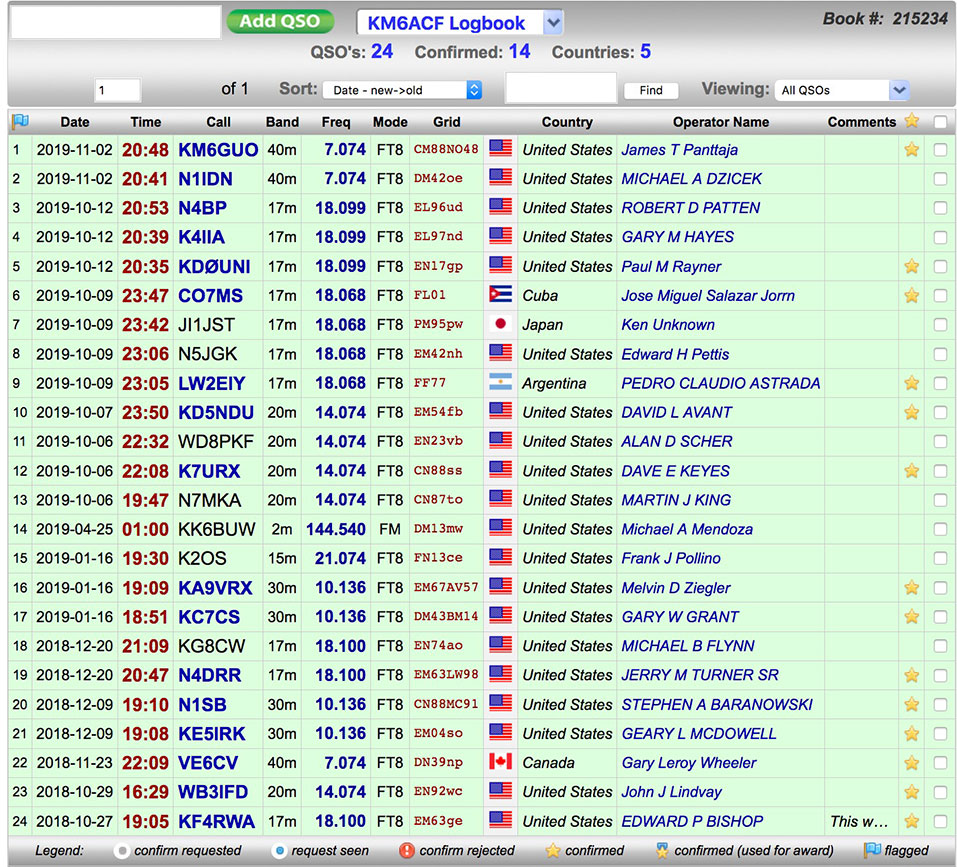This screenshot has width=957, height=867.
Task: Click the confirmed star for KDØUNI row
Action: tap(912, 267)
